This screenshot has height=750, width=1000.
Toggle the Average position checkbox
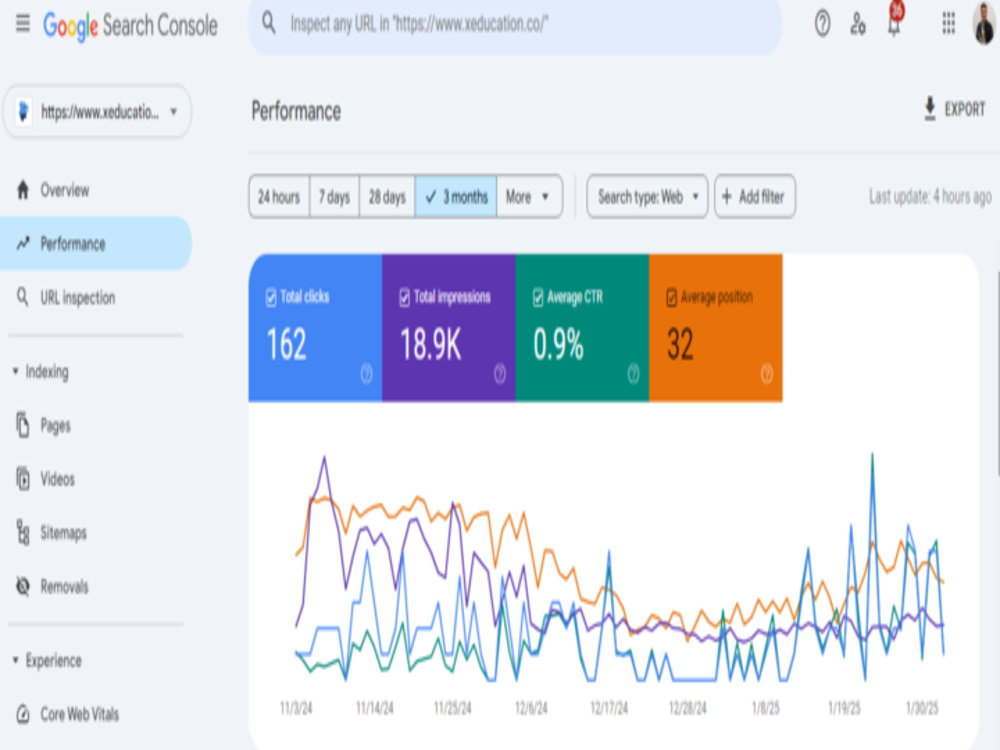pos(672,297)
